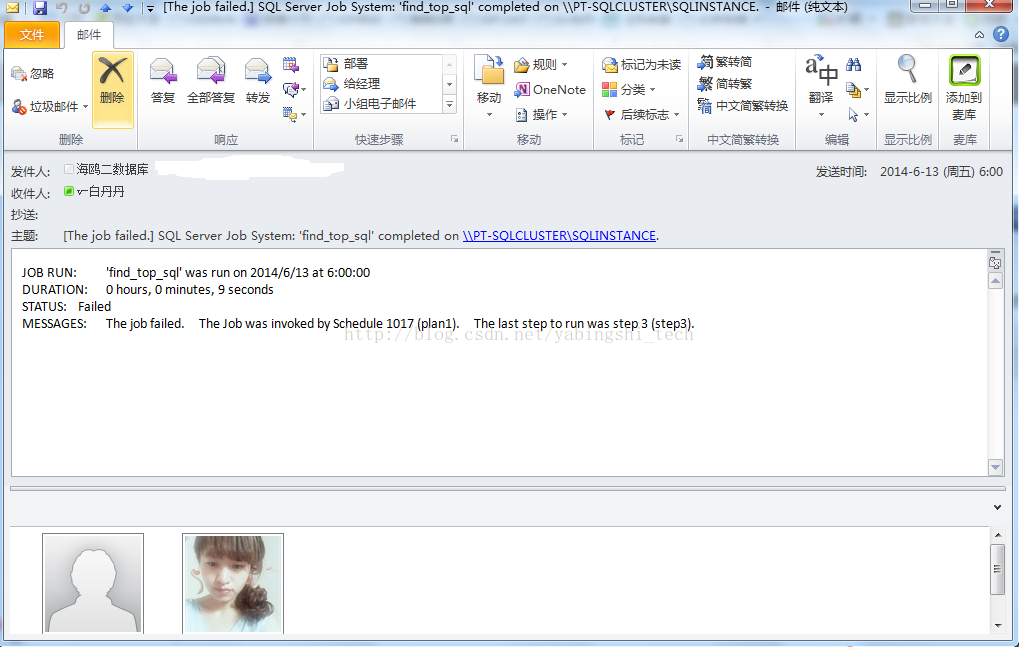The image size is (1019, 647).
Task: Click the sent time 2014-6-13 (周五) 6:00
Action: pos(941,171)
